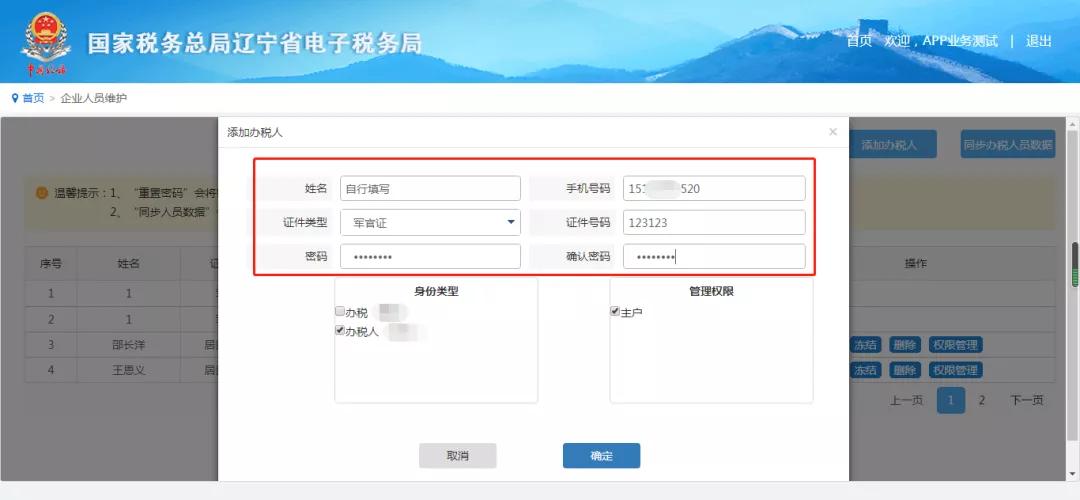Open the 证件类型 dropdown showing 军官证

click(430, 222)
